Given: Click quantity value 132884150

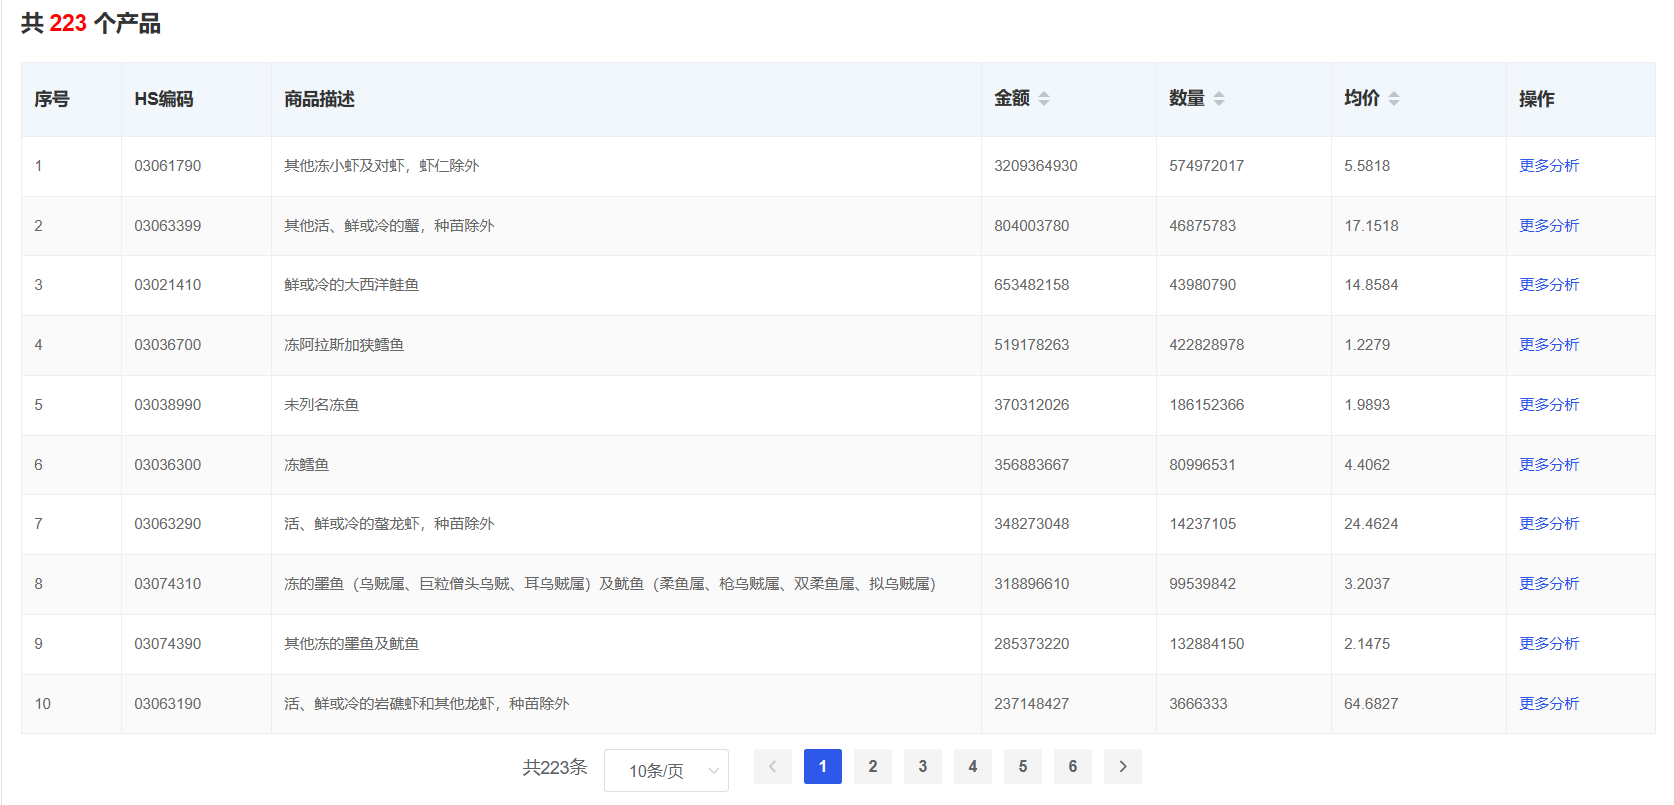Looking at the screenshot, I should [x=1207, y=644].
